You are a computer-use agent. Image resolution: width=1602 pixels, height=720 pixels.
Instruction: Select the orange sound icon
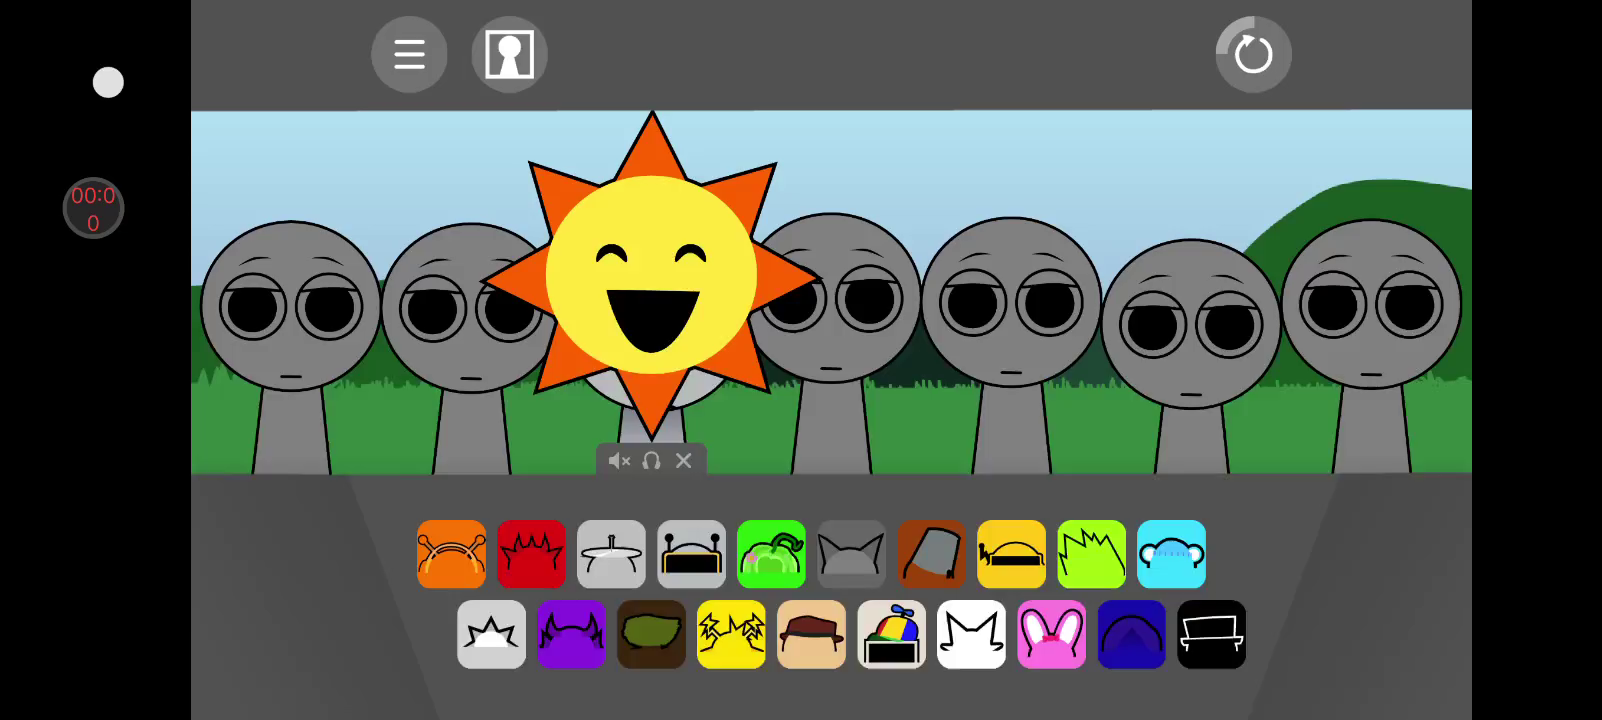tap(451, 554)
